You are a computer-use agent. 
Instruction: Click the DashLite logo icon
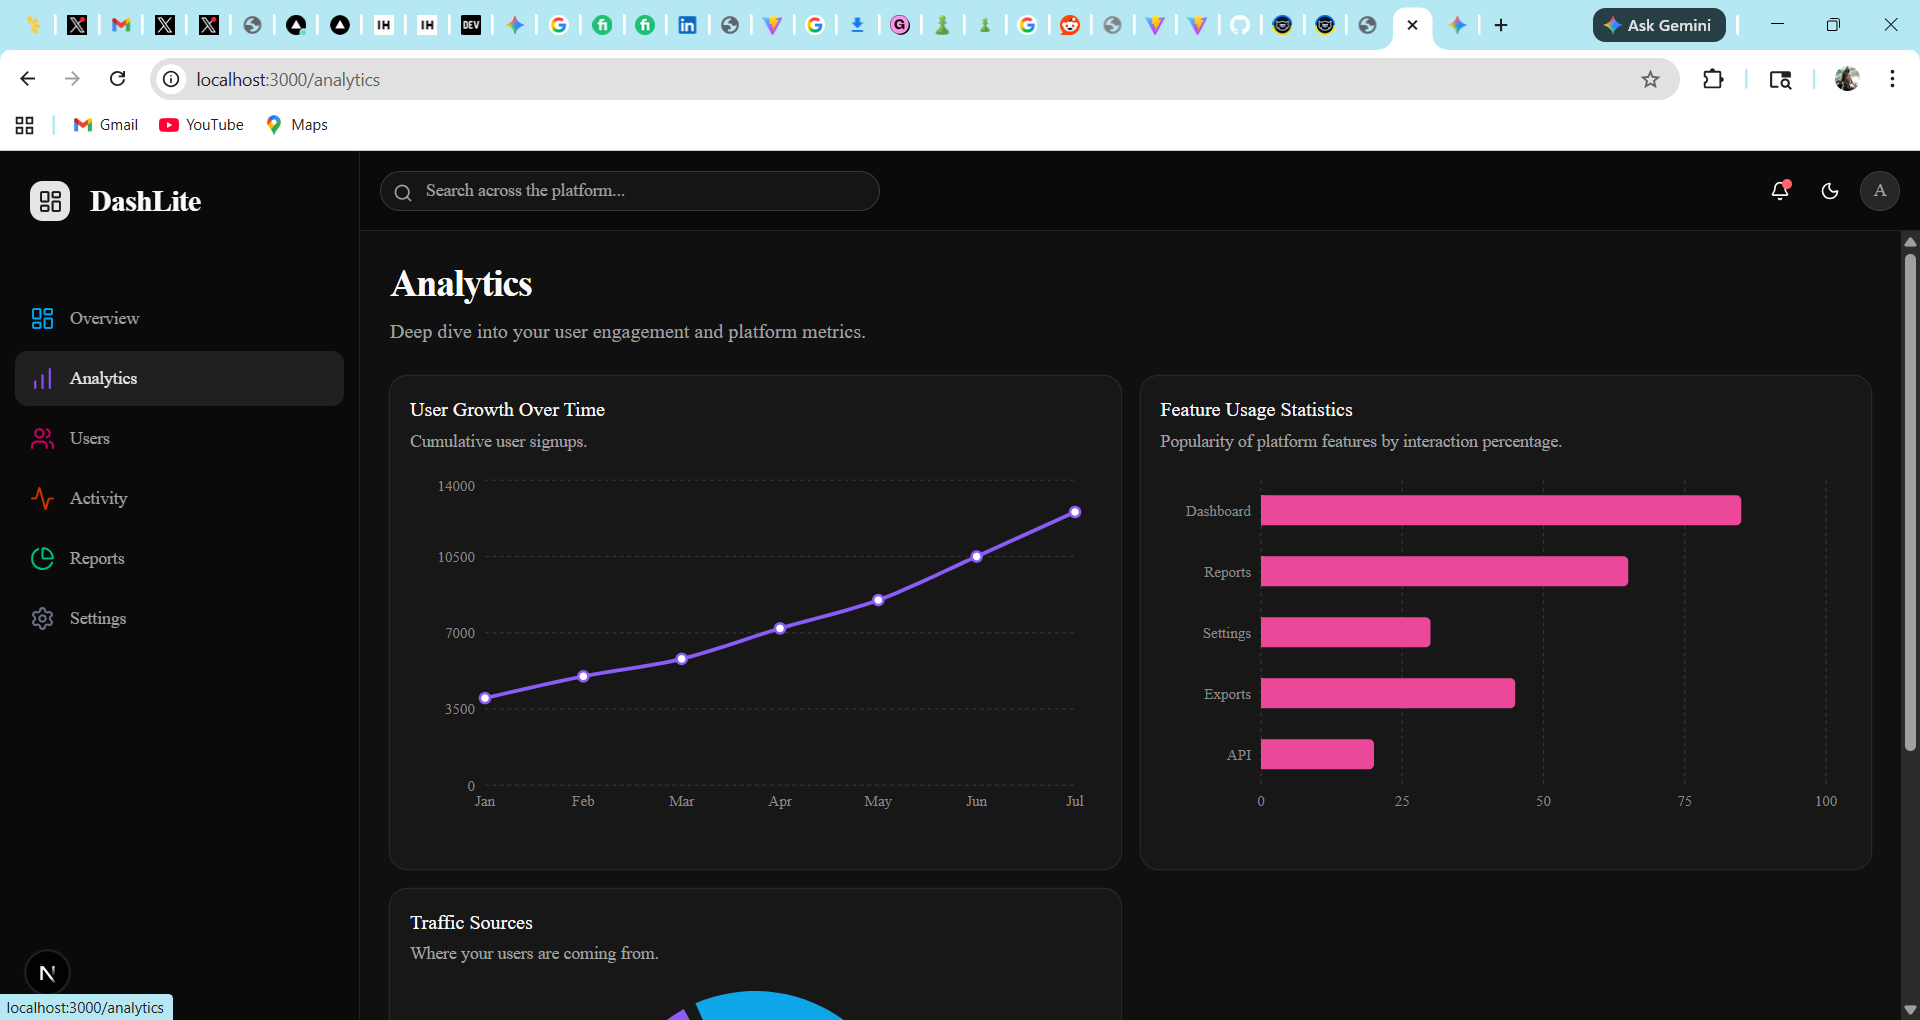(49, 200)
